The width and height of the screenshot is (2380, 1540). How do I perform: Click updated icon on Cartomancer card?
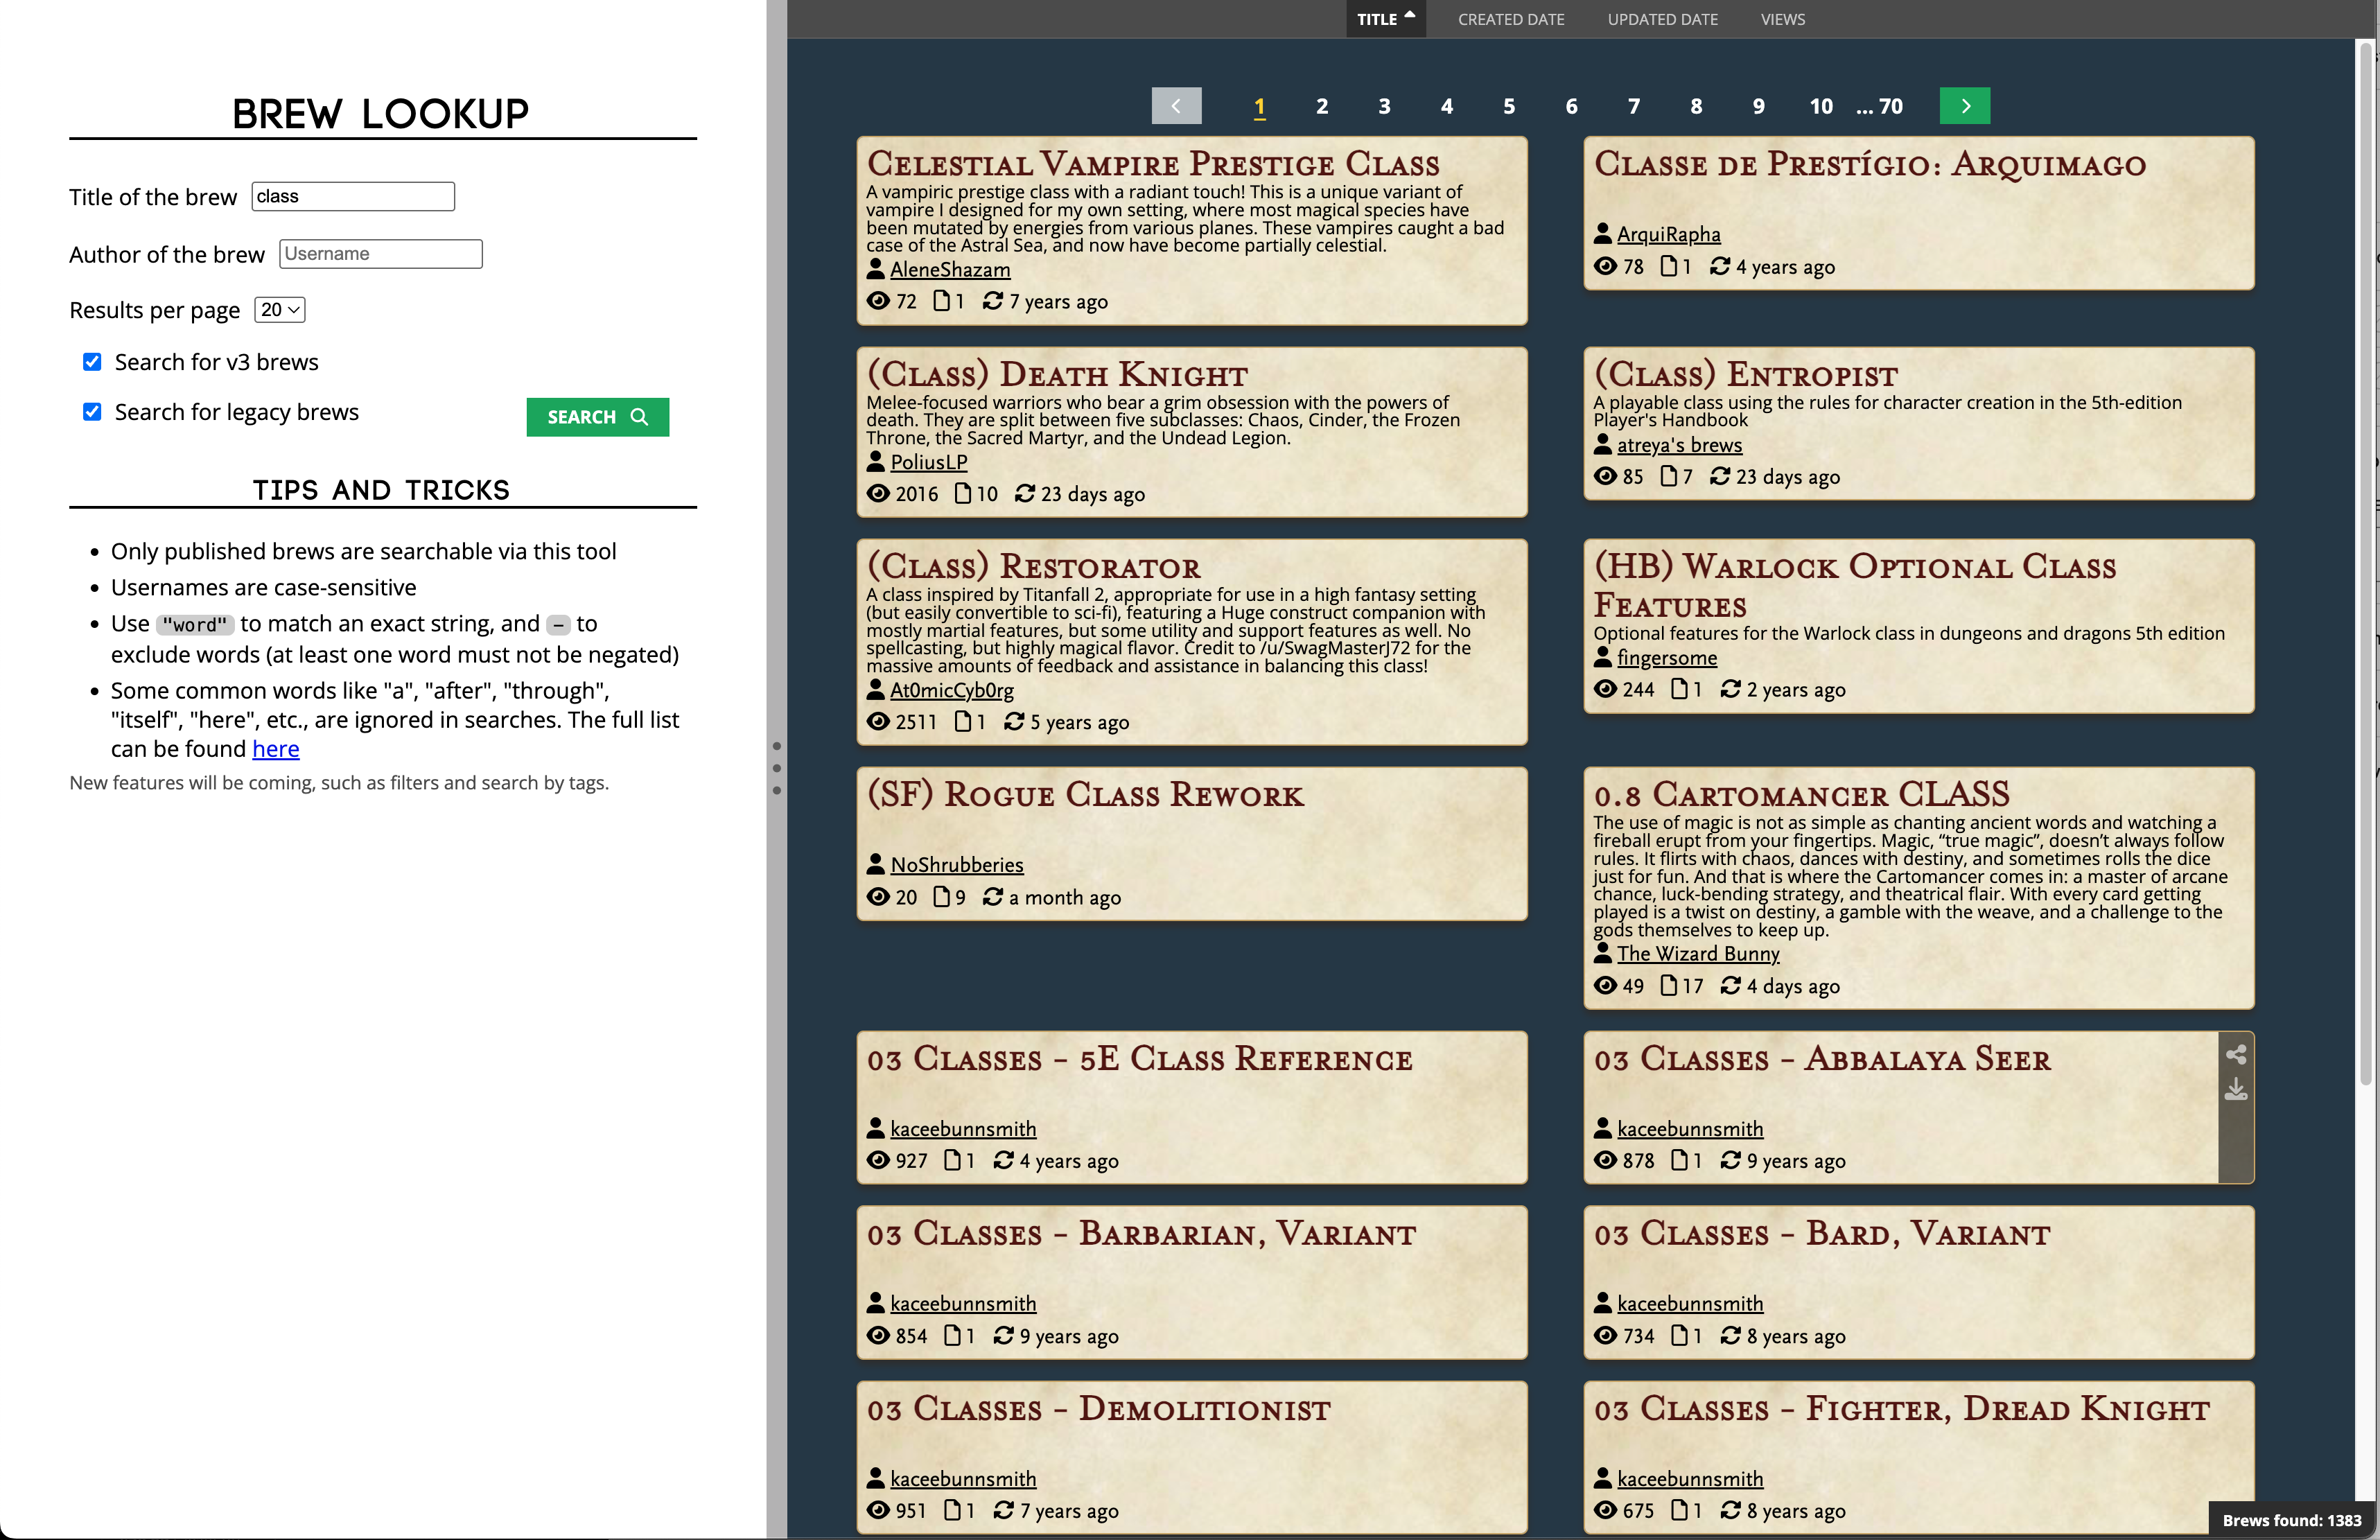tap(1730, 986)
